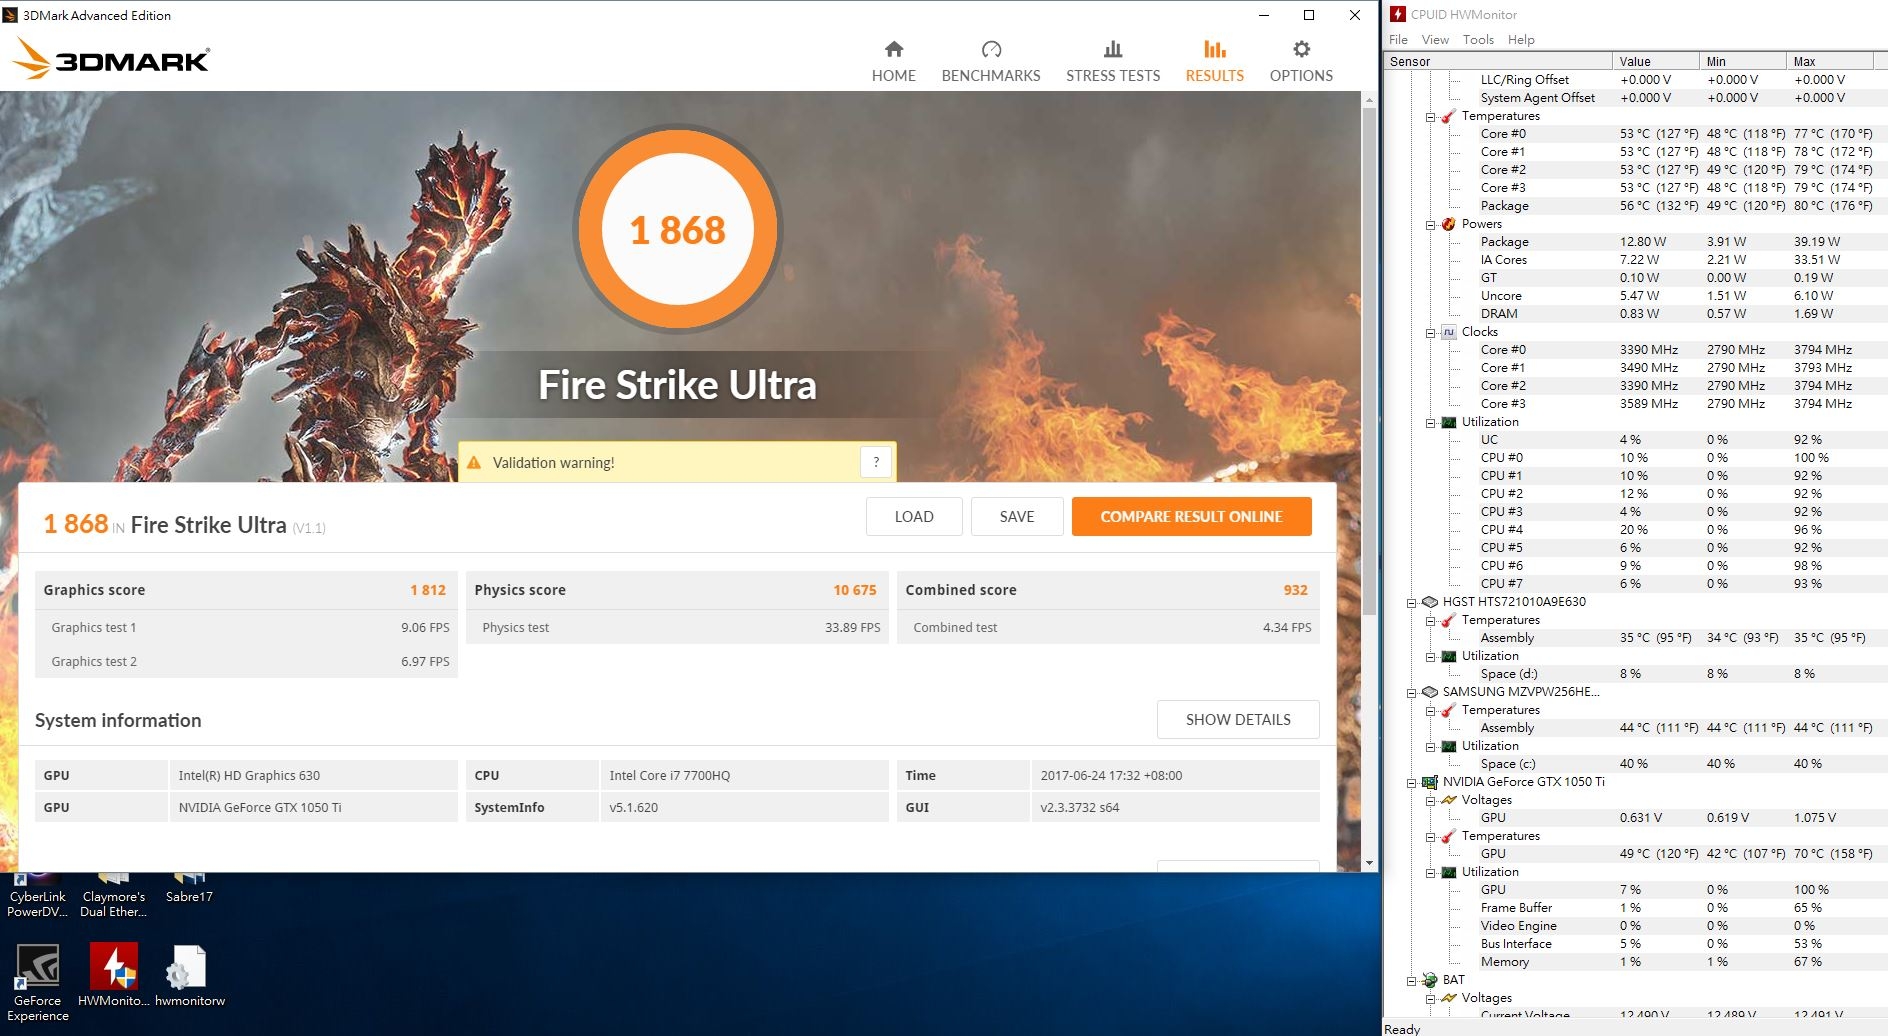Click the validation warning triangle icon

tap(475, 463)
